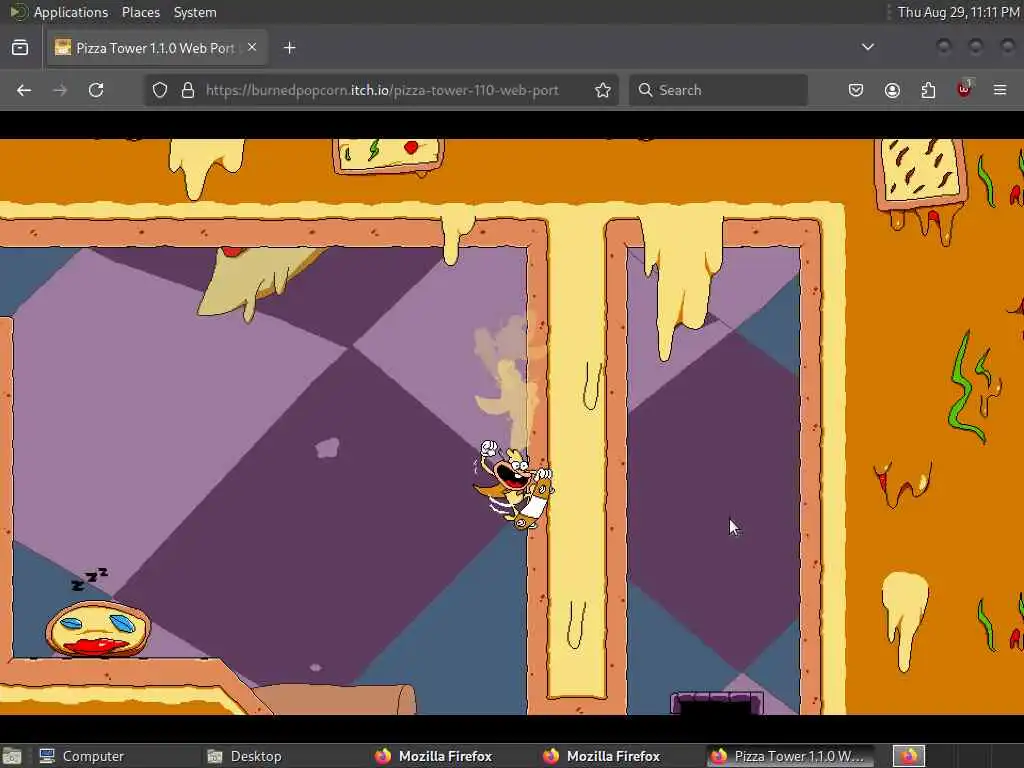Select the Pizza Tower 1.1.0 Web Port tab

pyautogui.click(x=157, y=48)
